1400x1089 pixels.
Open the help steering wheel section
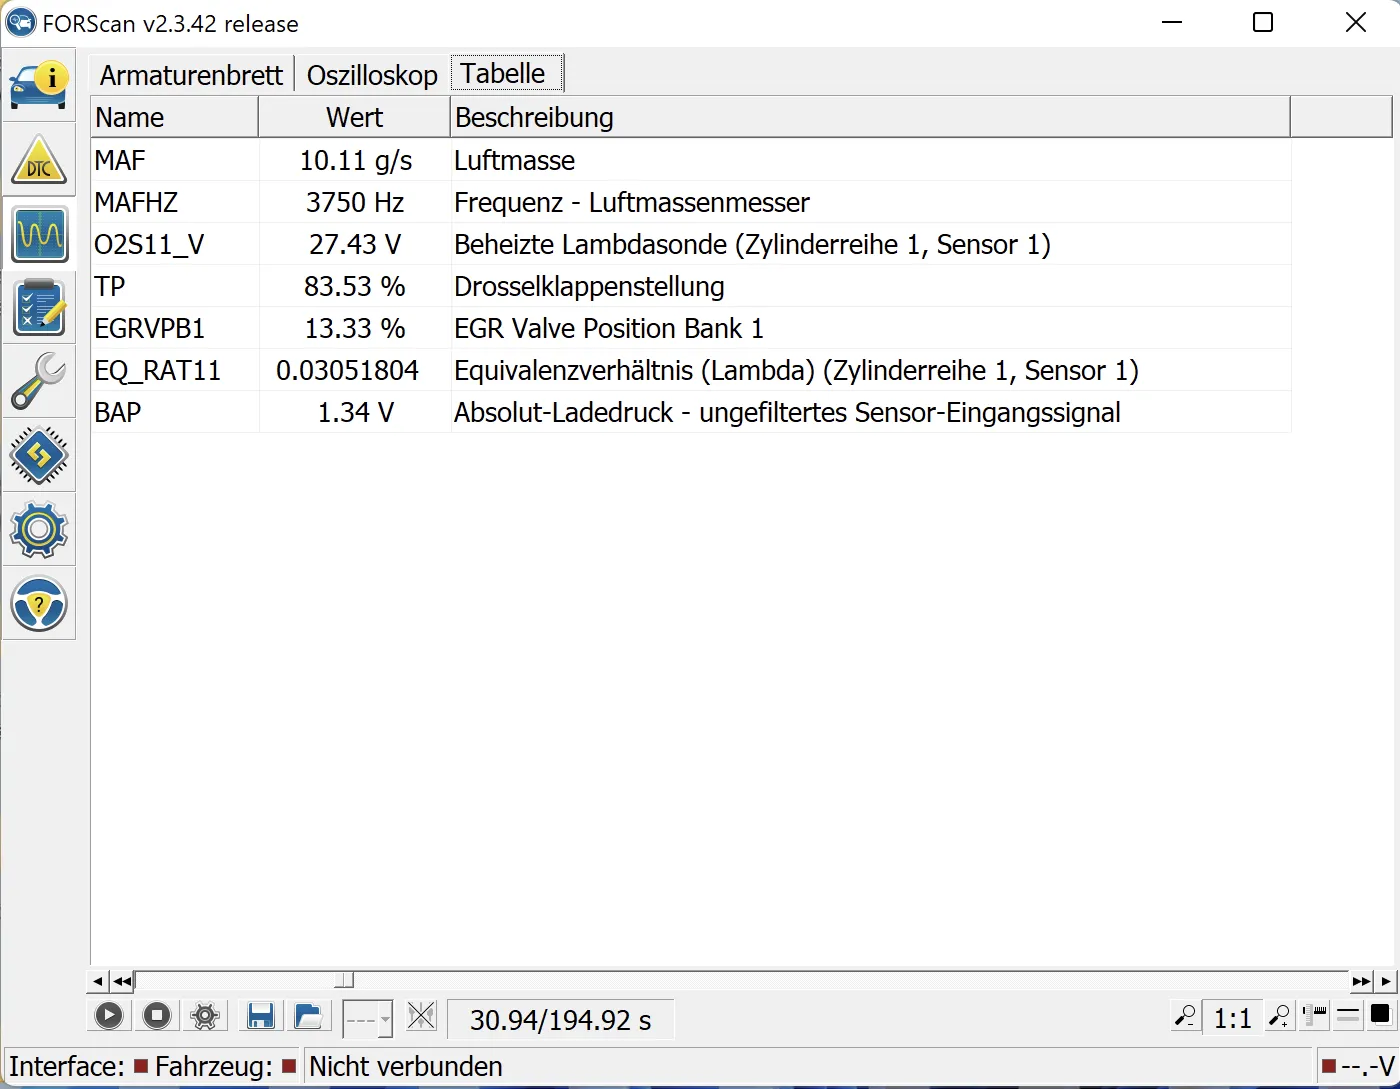tap(39, 604)
